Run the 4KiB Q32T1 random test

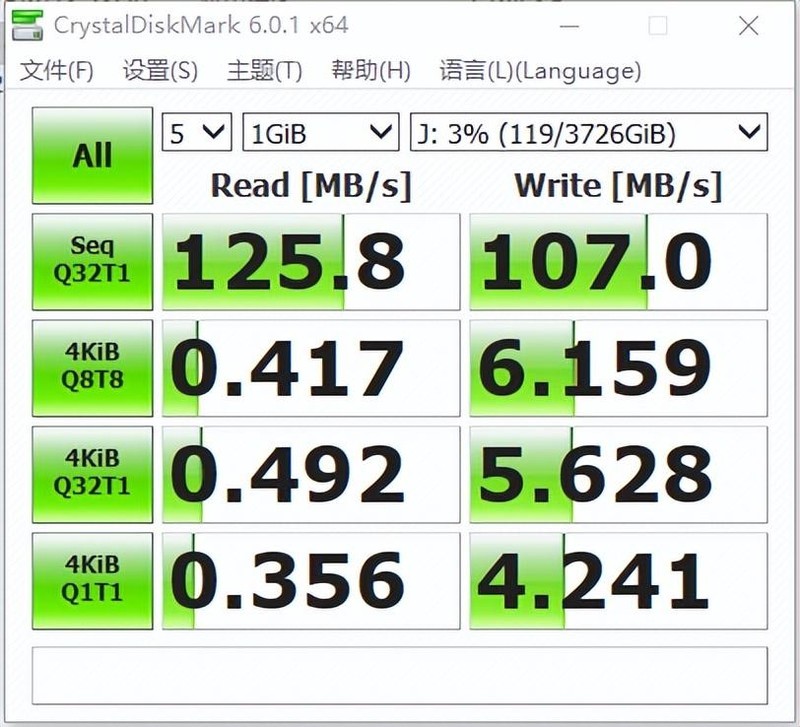click(x=91, y=473)
